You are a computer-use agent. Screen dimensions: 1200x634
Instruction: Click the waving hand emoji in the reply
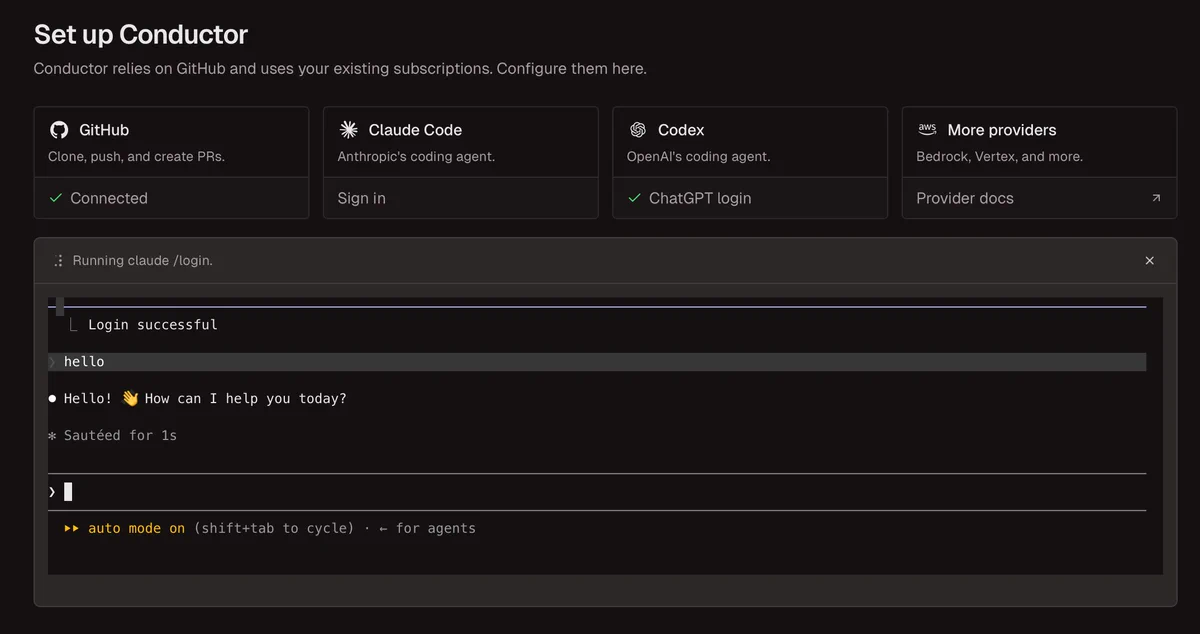(130, 398)
